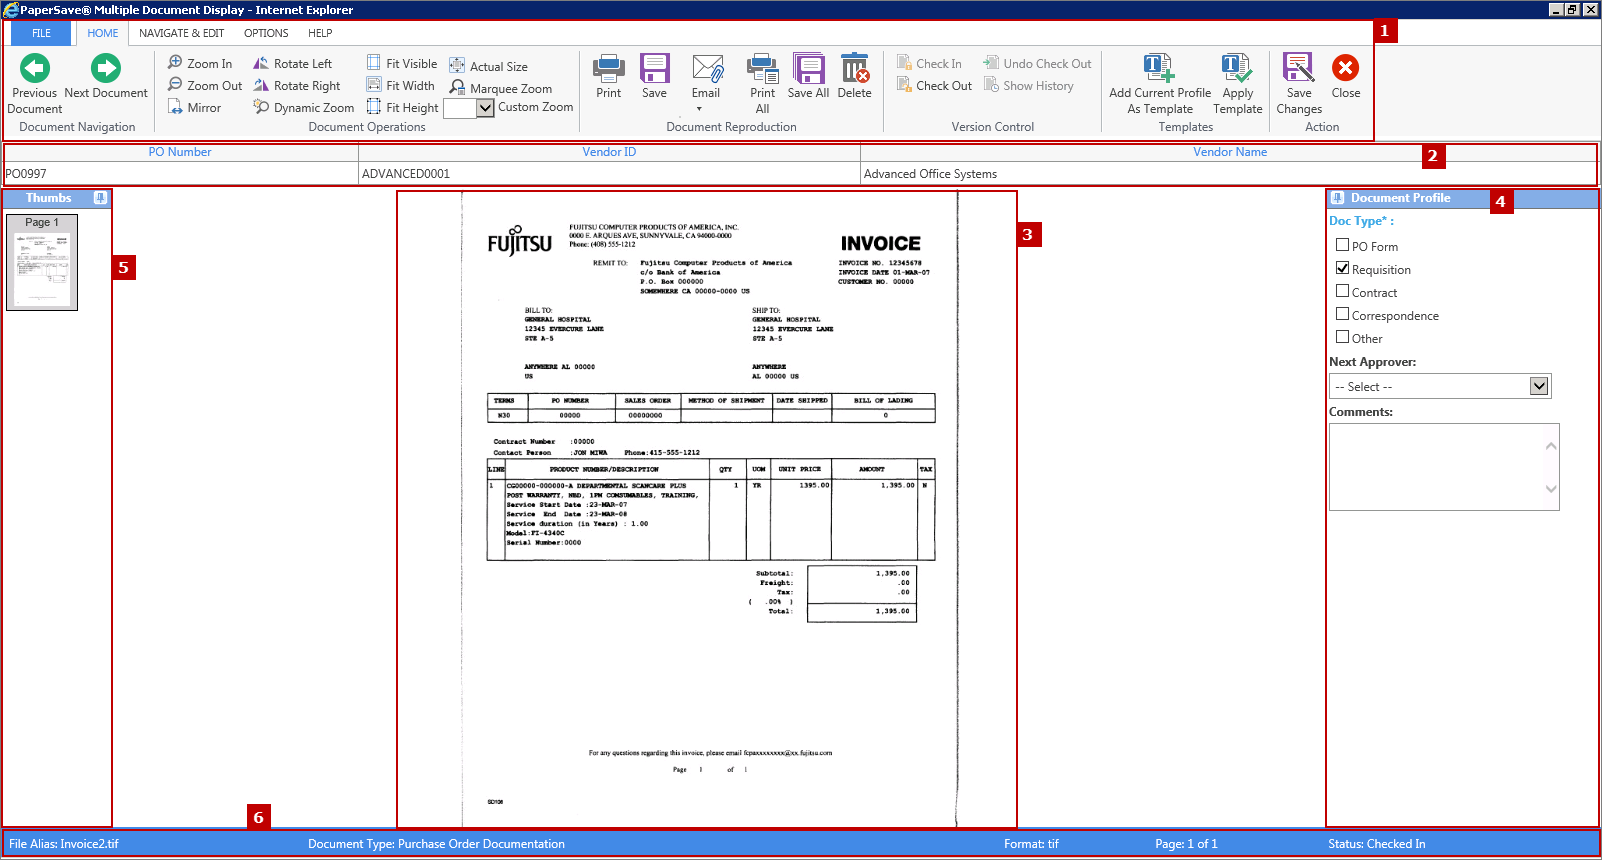Check the Other doc type

point(1342,337)
